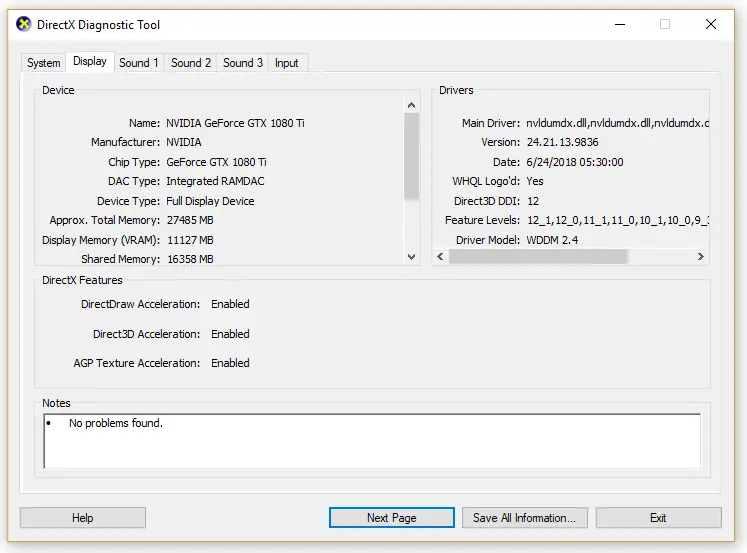Select the Display tab
This screenshot has height=553, width=747.
[x=90, y=61]
